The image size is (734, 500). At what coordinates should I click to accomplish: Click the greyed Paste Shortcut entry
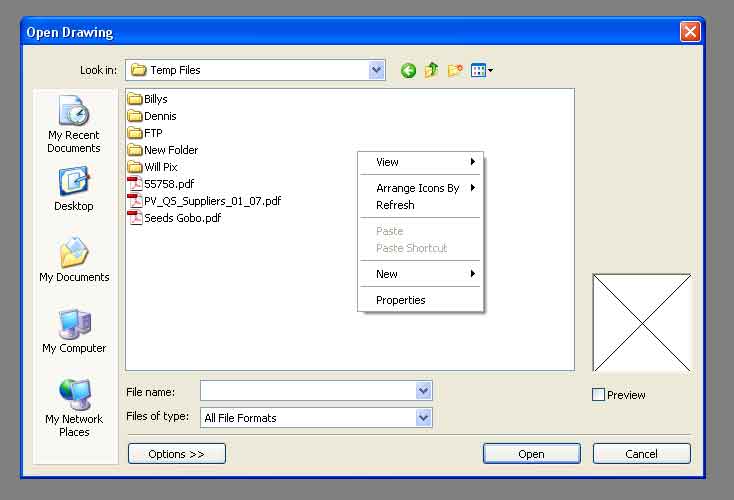pyautogui.click(x=420, y=248)
